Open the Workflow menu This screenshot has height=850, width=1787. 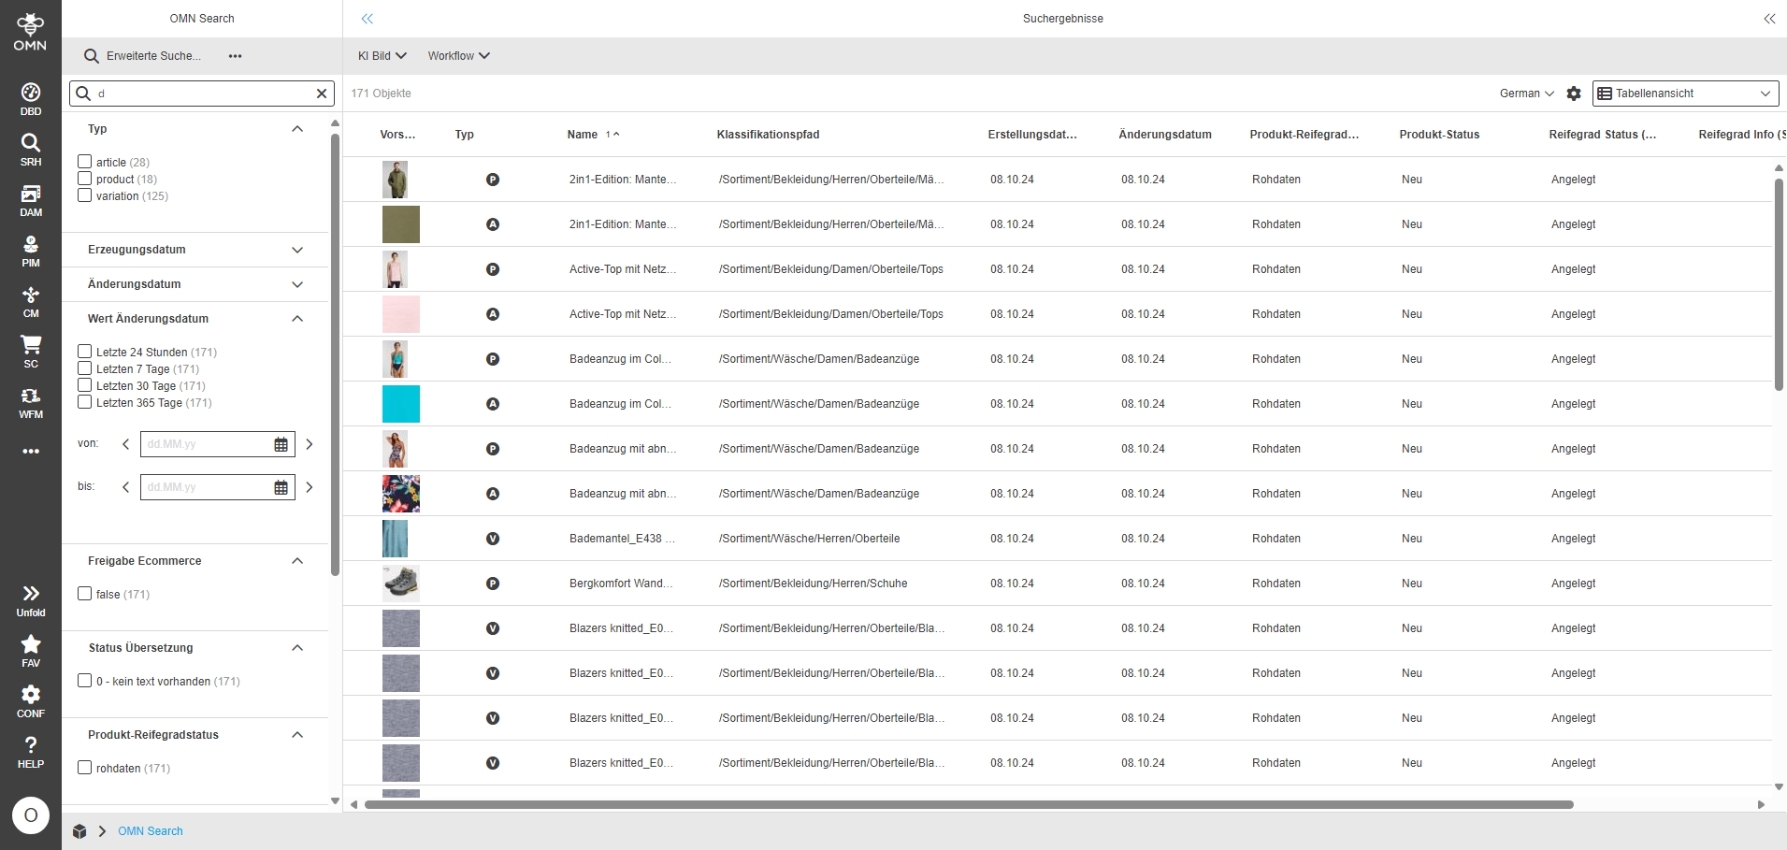[458, 56]
